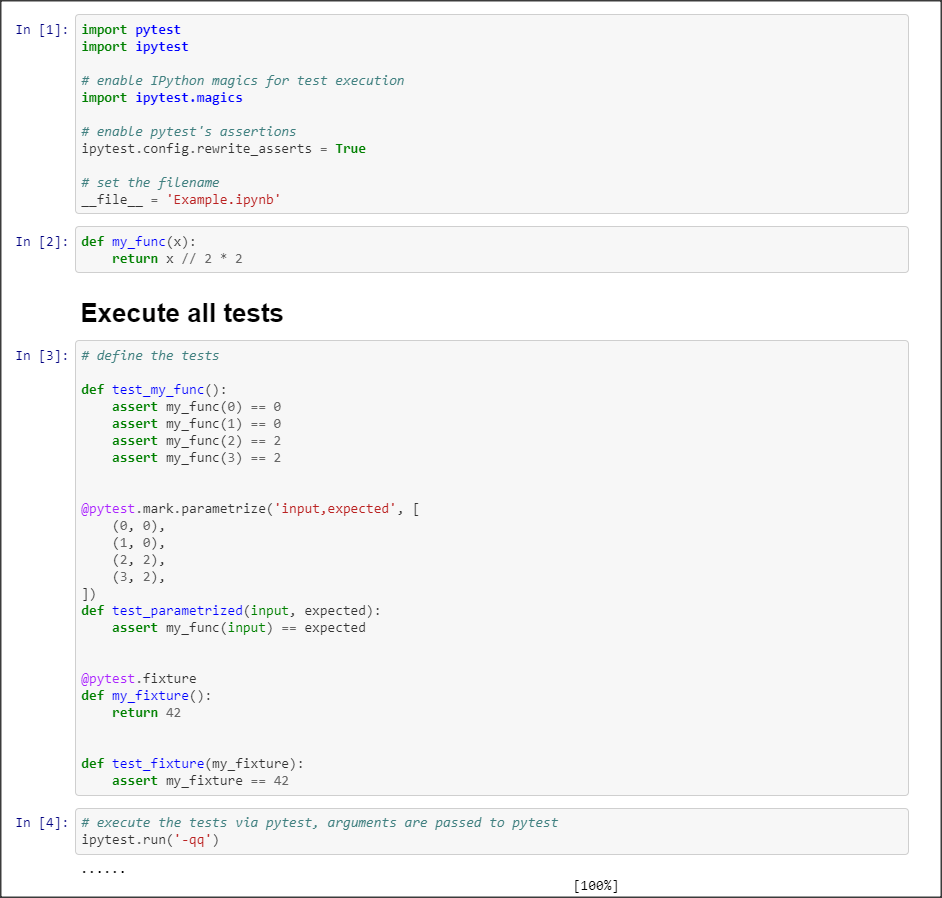Select the rewrite_asserts = True assignment
942x898 pixels.
(x=215, y=148)
